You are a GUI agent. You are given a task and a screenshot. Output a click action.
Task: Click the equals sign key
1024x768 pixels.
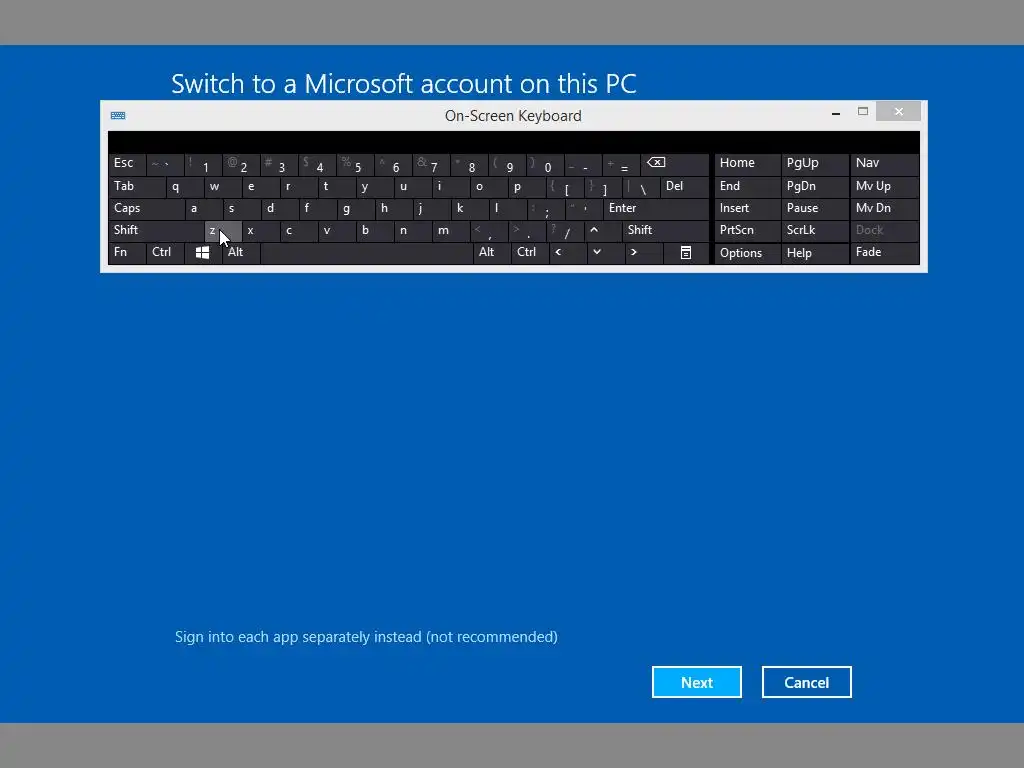(621, 164)
